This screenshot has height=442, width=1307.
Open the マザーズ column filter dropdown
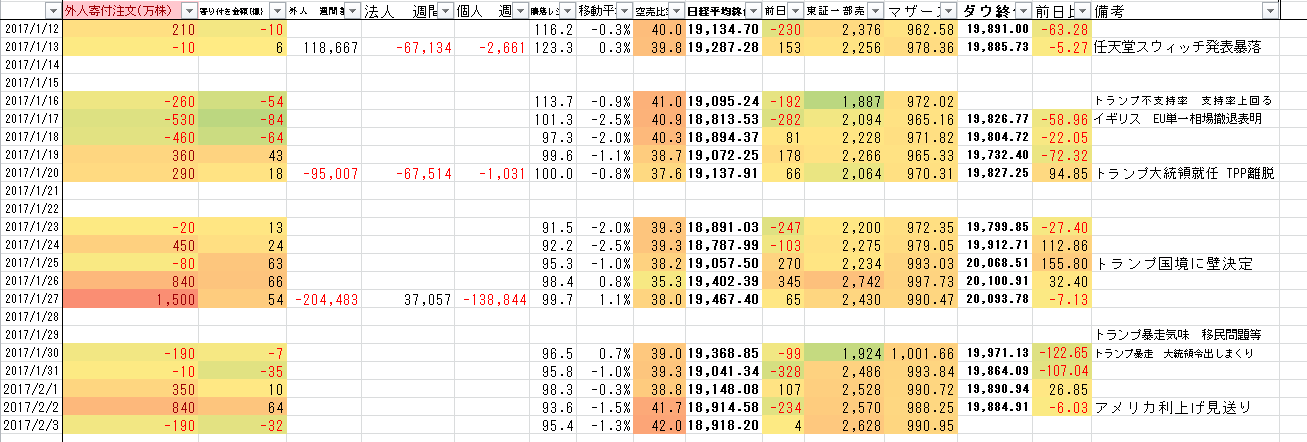pyautogui.click(x=947, y=10)
